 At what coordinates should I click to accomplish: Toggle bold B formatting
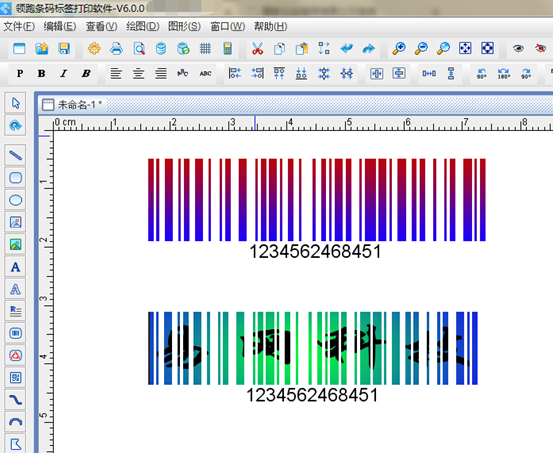pyautogui.click(x=41, y=73)
